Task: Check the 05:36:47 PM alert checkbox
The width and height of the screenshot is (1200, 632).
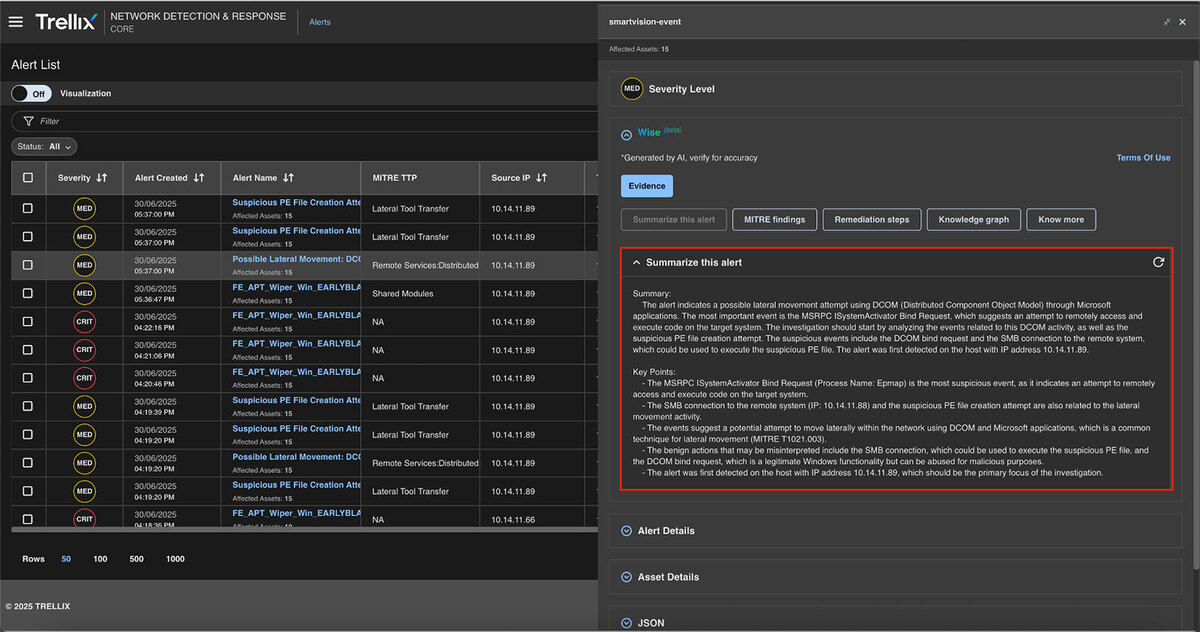Action: click(27, 293)
